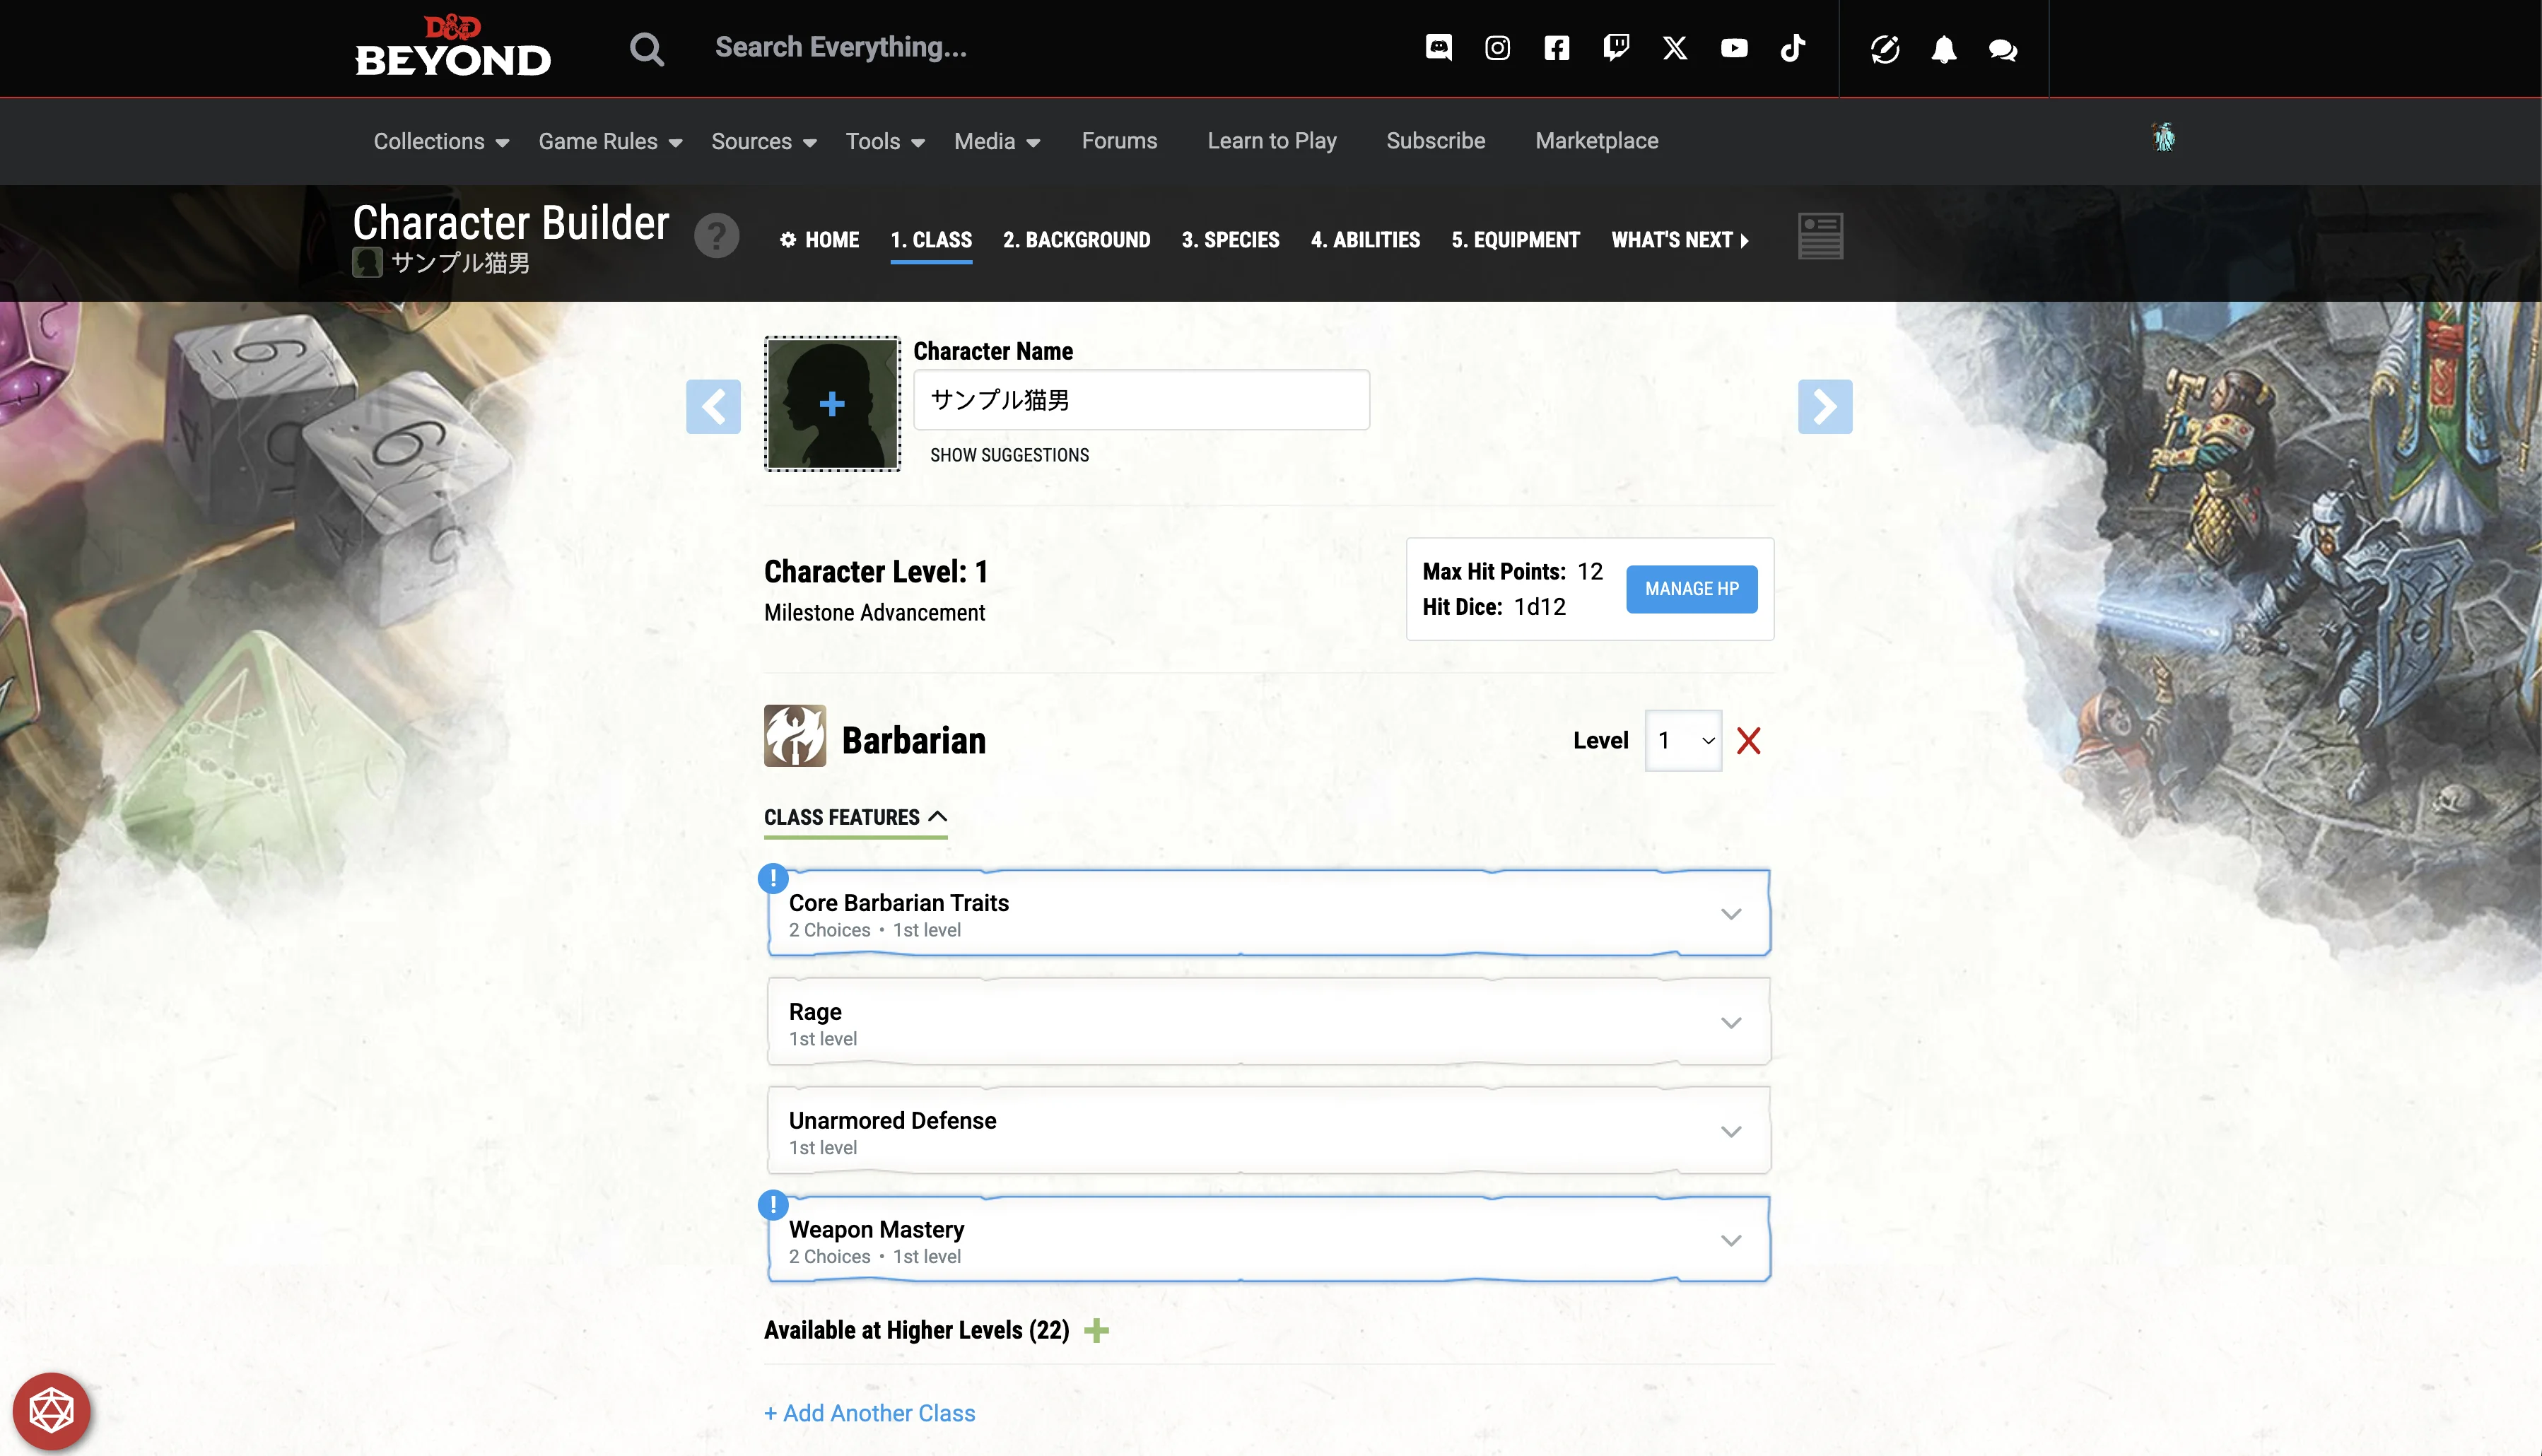Viewport: 2542px width, 1456px height.
Task: Add a character portrait image
Action: (x=832, y=403)
